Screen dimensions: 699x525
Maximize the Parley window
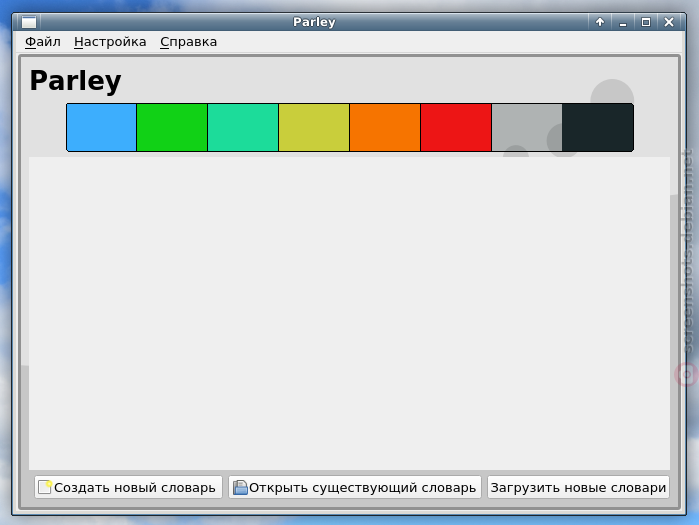tap(646, 22)
